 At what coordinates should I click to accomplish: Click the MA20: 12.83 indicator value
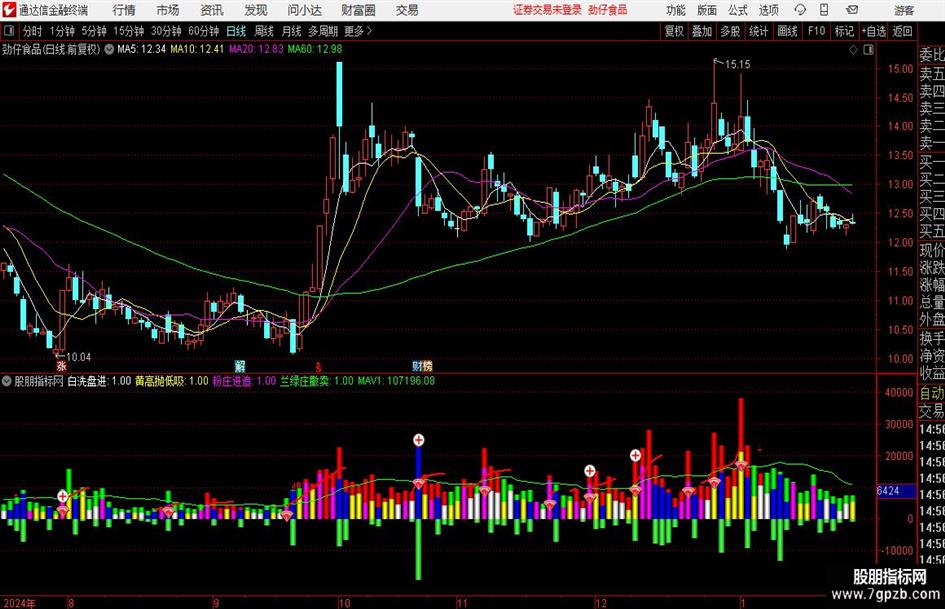click(x=256, y=49)
